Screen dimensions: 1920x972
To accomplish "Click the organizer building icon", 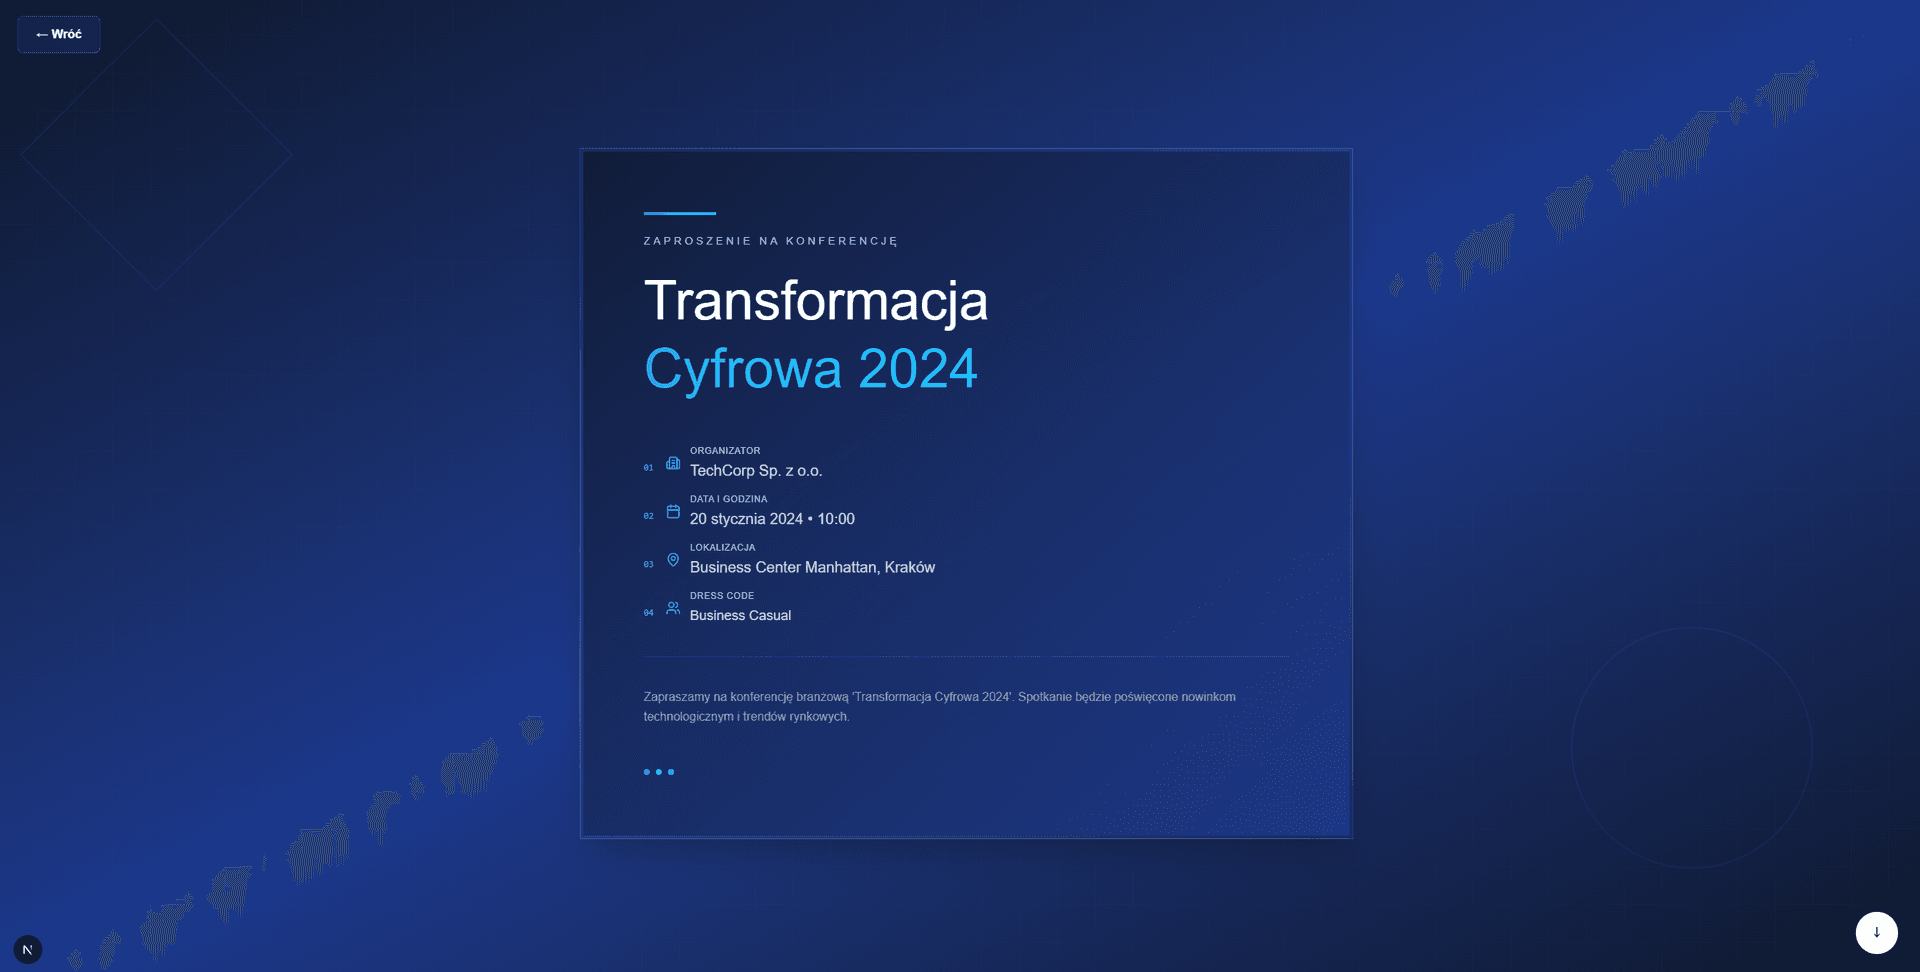I will (673, 463).
